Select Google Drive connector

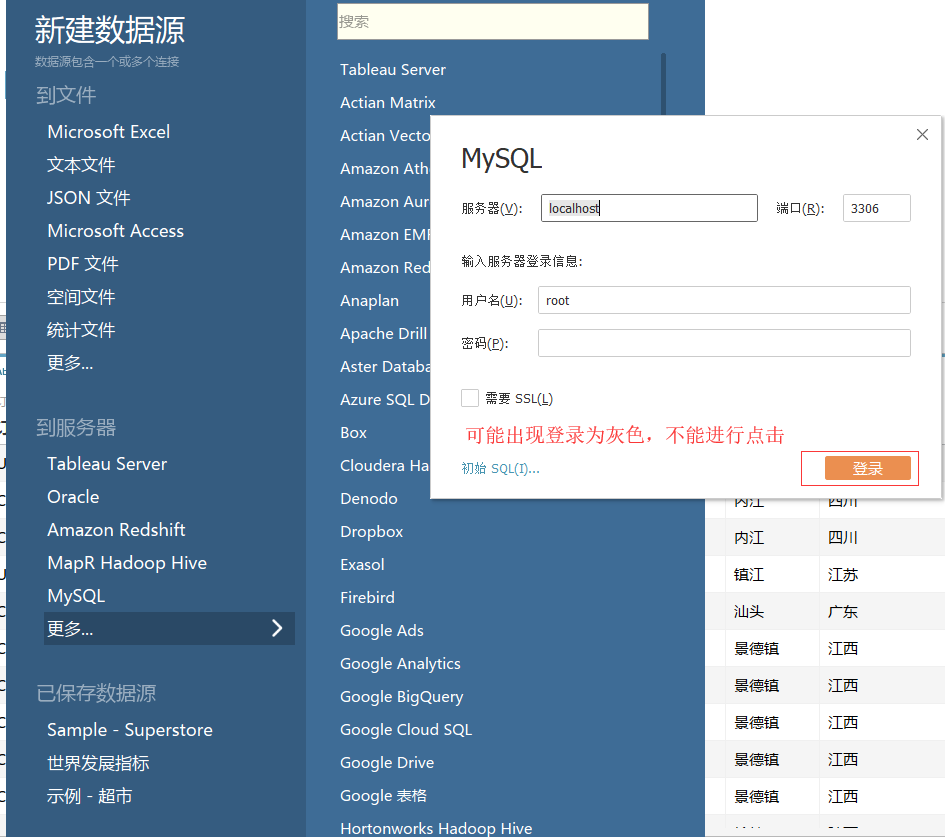coord(387,762)
